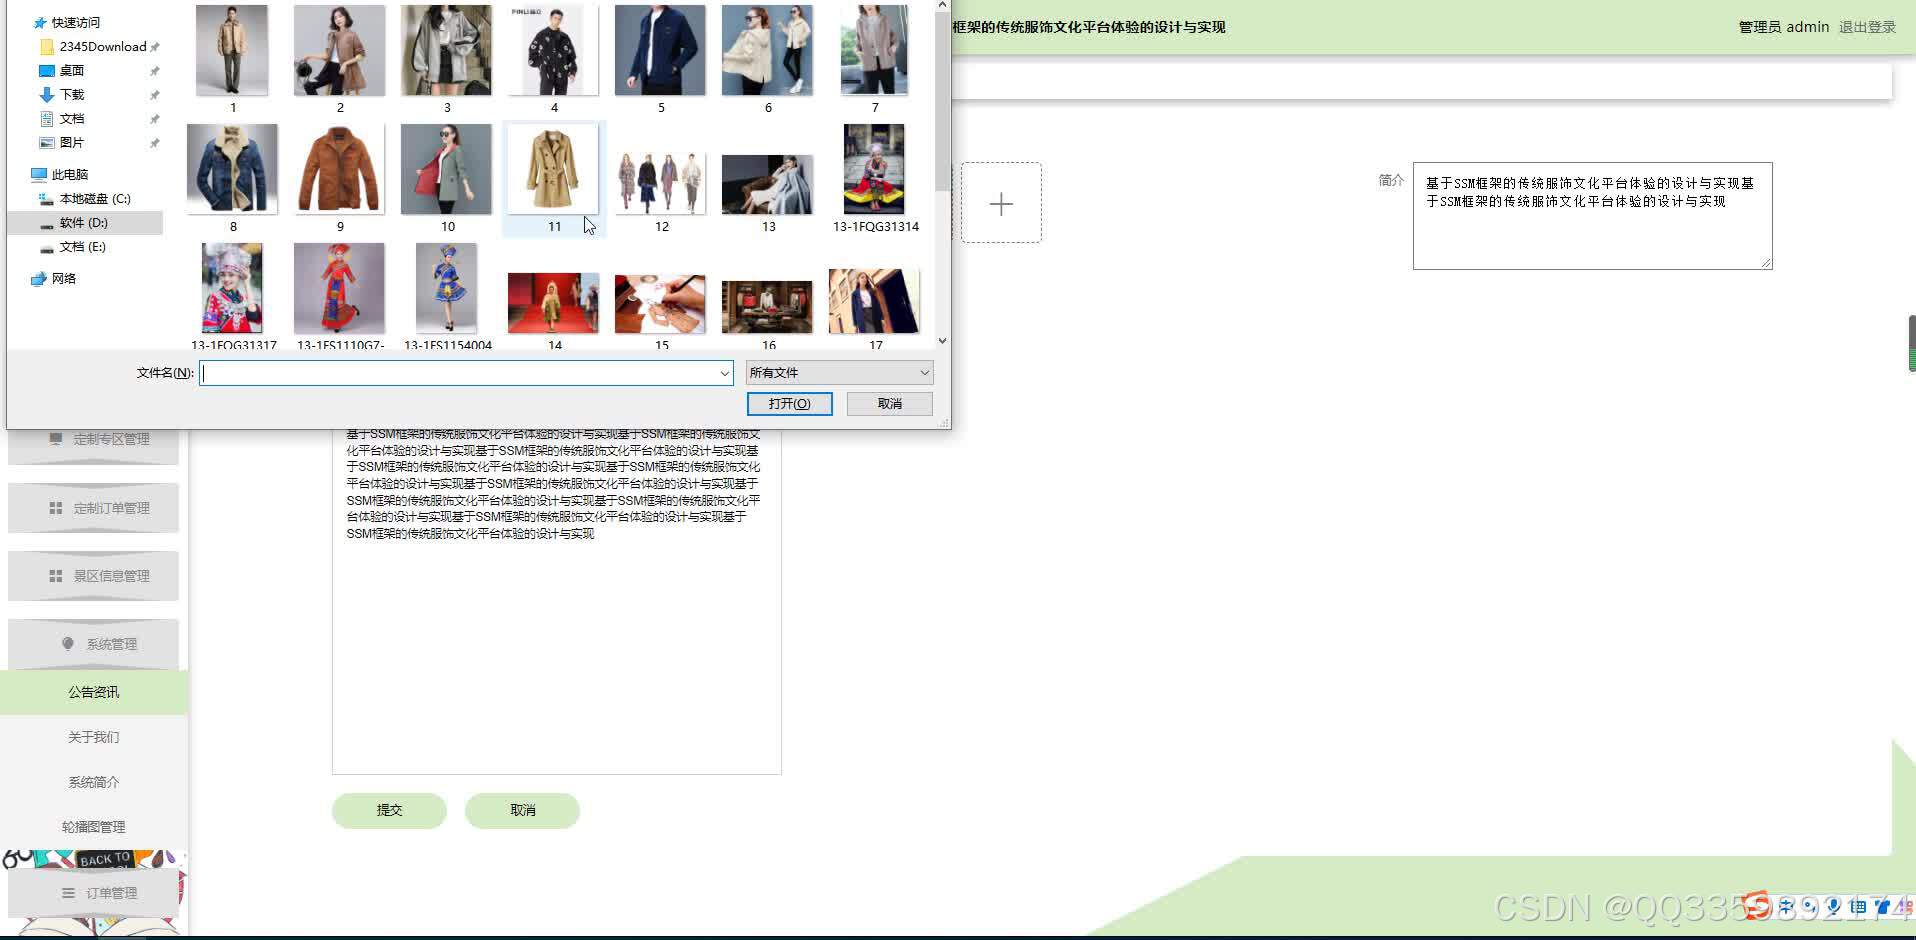The height and width of the screenshot is (940, 1916).
Task: Select image thumbnail named 5
Action: 660,52
